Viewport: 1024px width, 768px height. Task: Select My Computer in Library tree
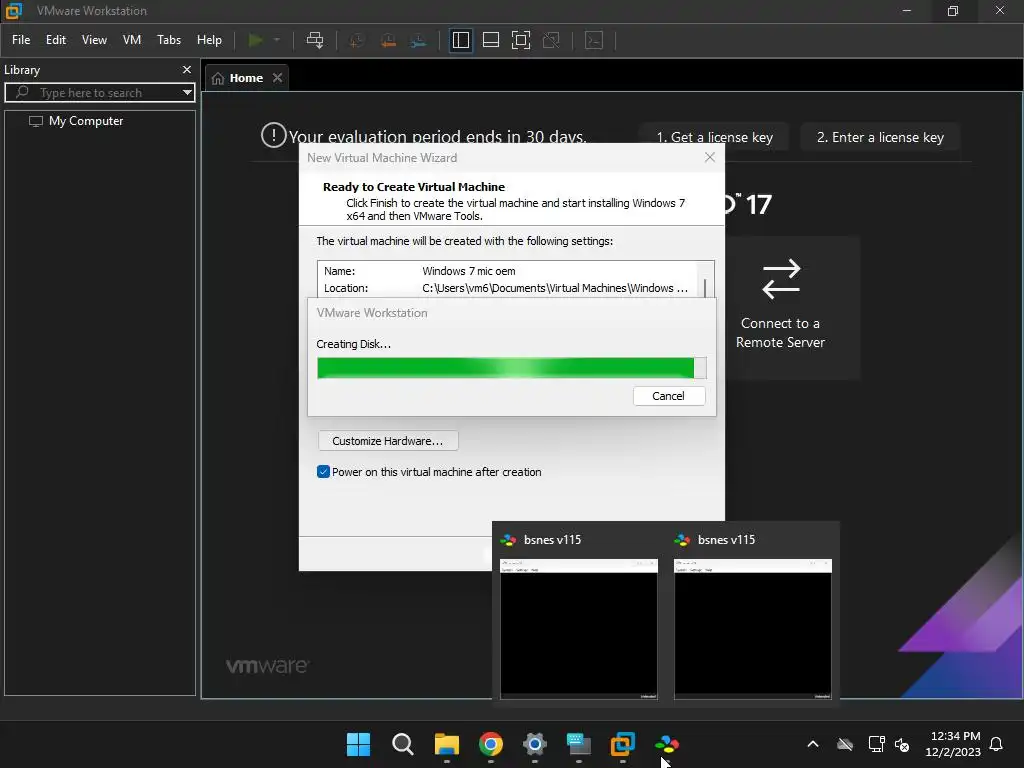tap(76, 121)
